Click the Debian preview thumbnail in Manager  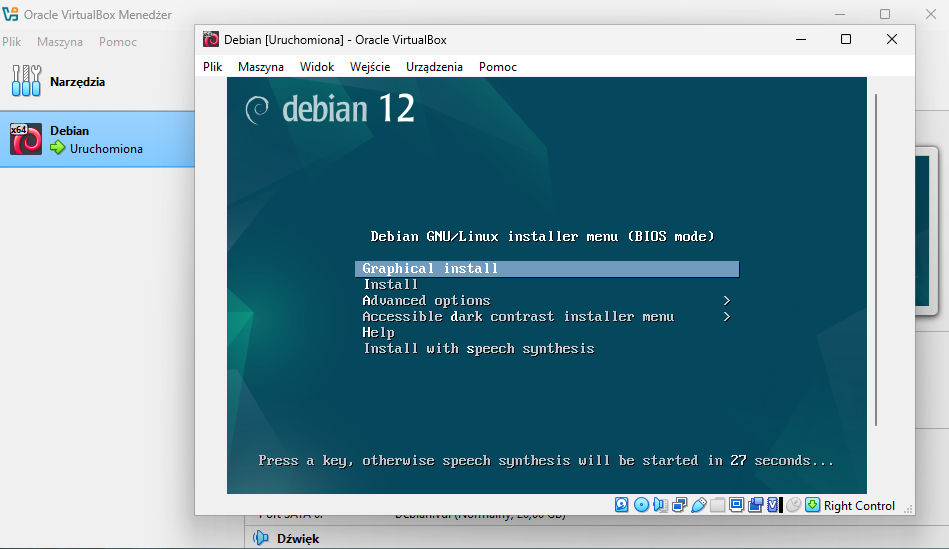coord(926,231)
